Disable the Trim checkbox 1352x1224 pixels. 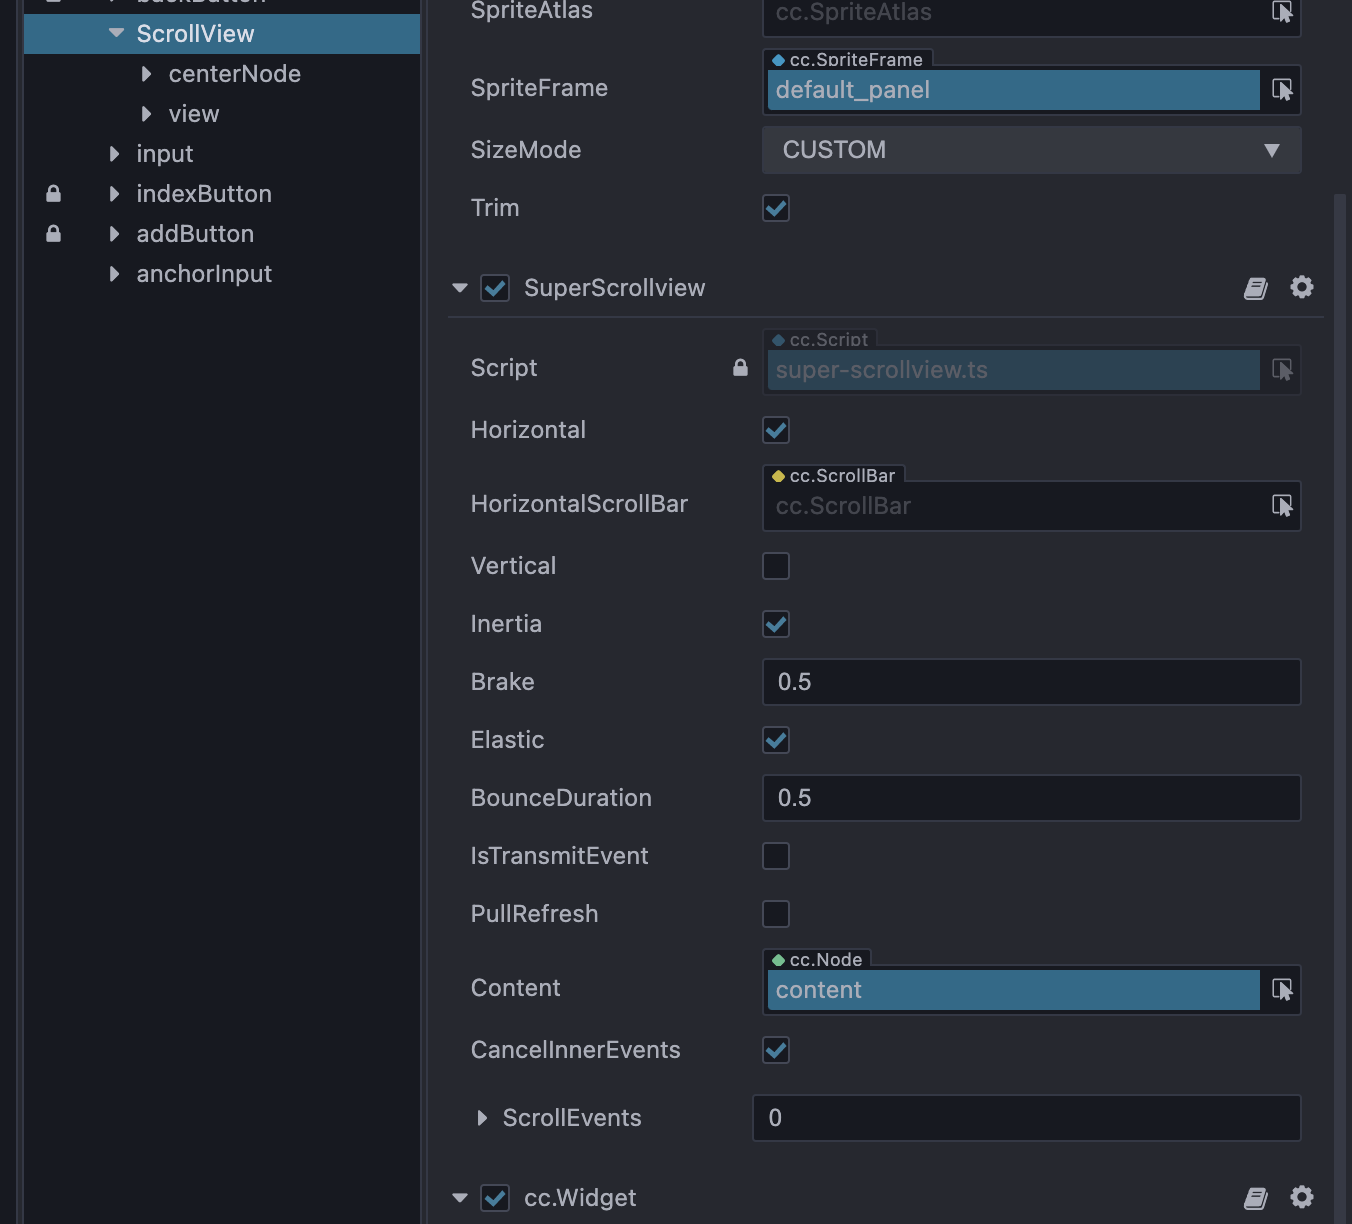coord(775,208)
